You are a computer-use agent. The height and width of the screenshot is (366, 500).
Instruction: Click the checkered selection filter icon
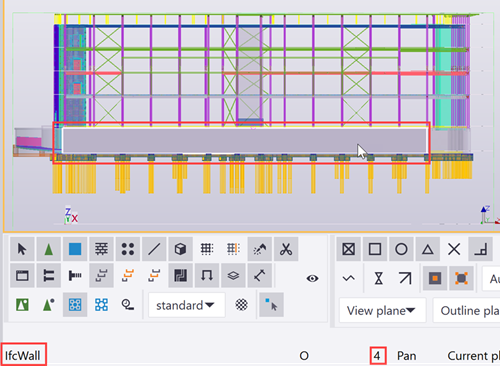point(241,305)
